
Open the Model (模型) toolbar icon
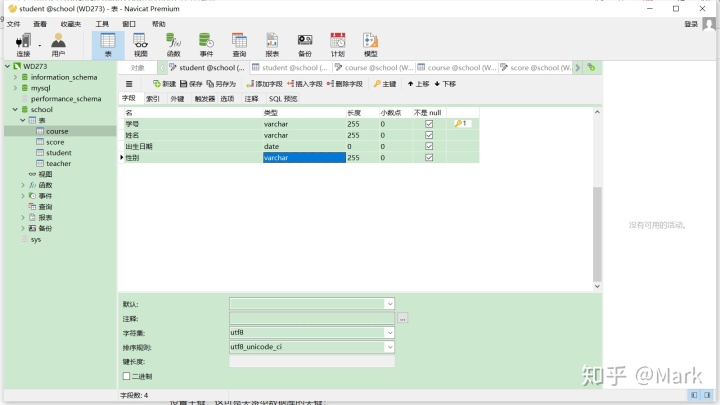(371, 45)
